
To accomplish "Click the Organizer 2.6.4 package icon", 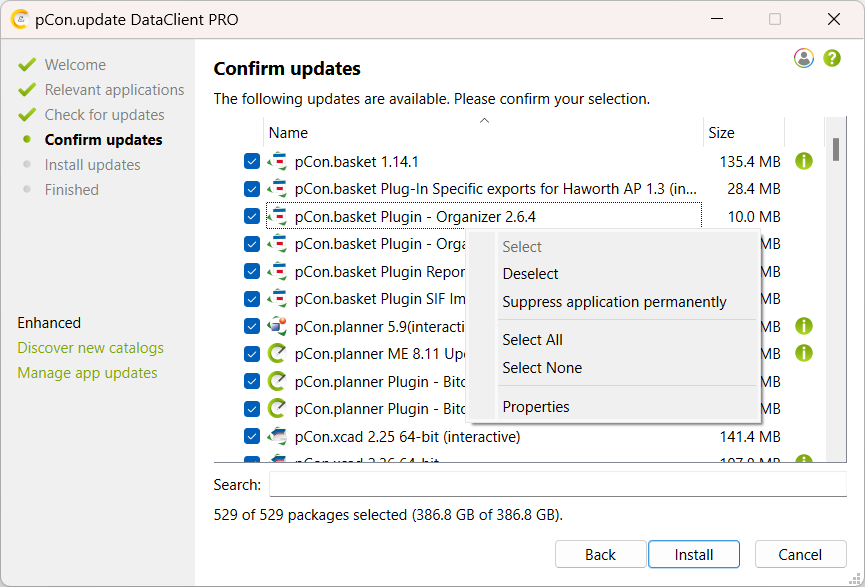I will (277, 216).
